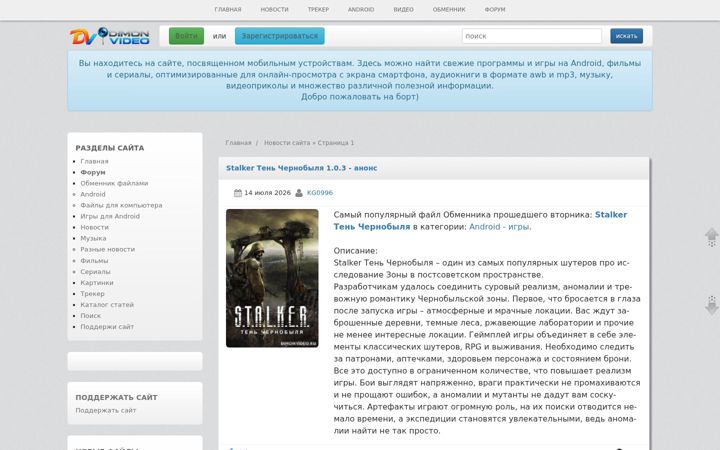Click the искать search button
Viewport: 720px width, 450px height.
click(x=626, y=36)
